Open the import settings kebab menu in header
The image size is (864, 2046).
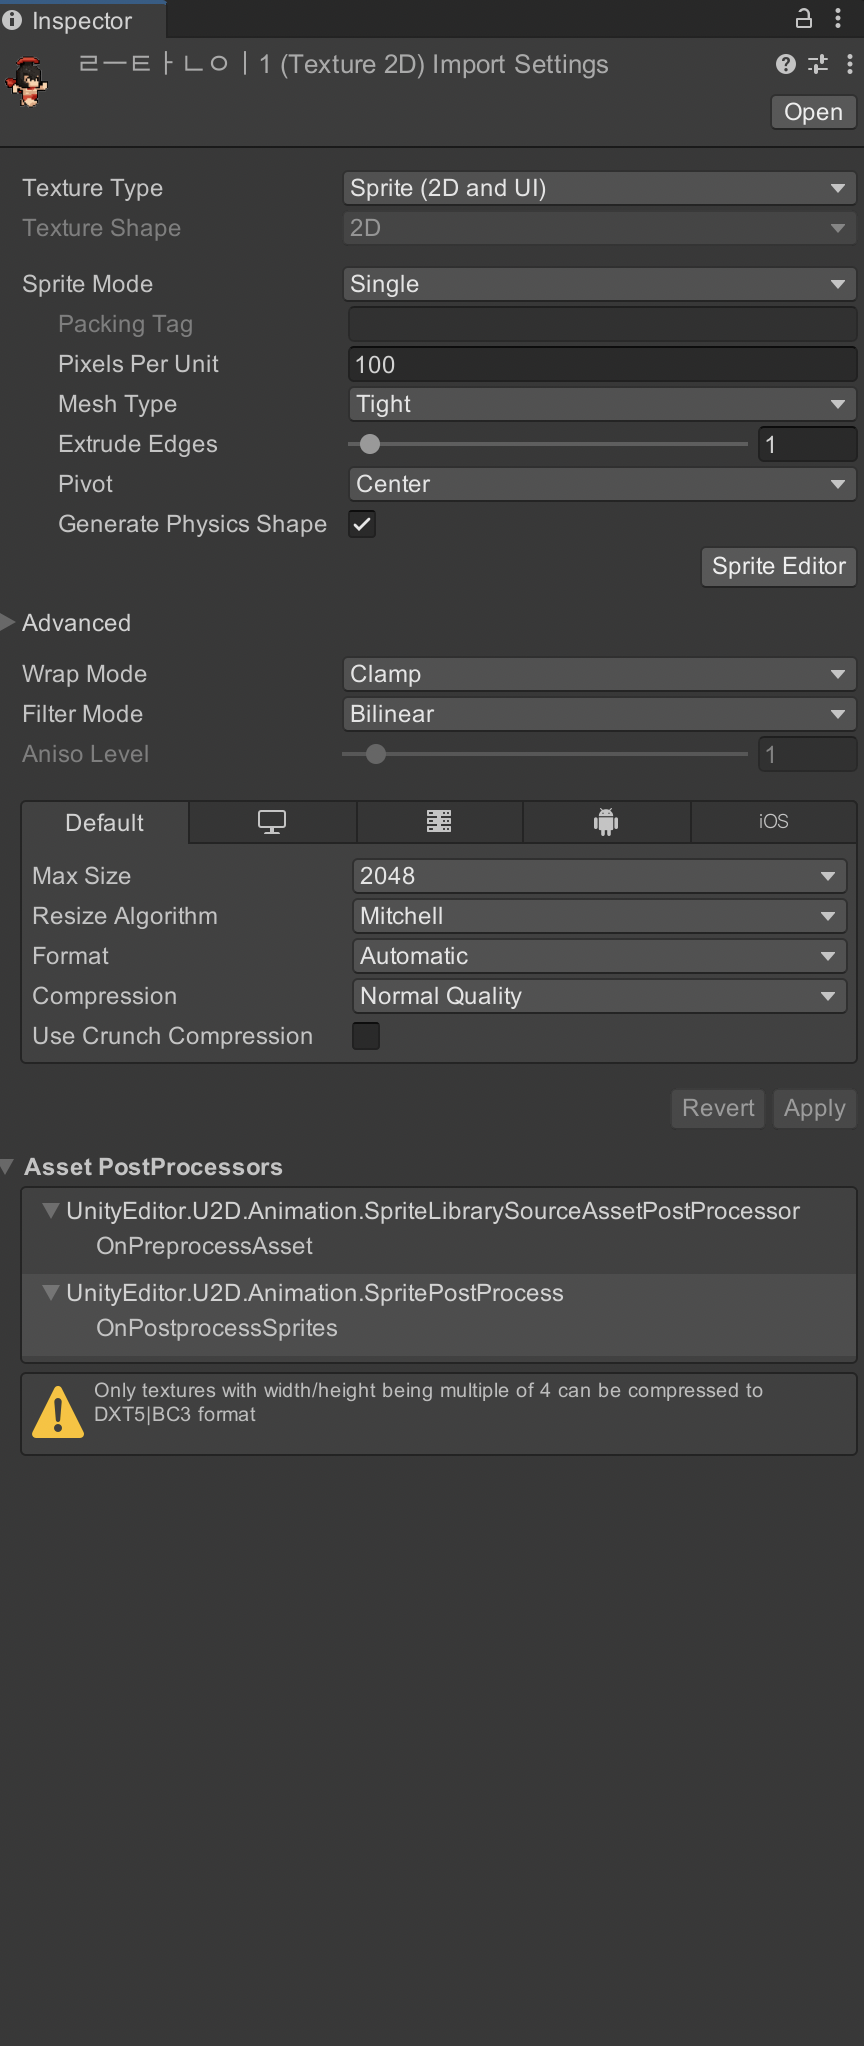pyautogui.click(x=849, y=64)
